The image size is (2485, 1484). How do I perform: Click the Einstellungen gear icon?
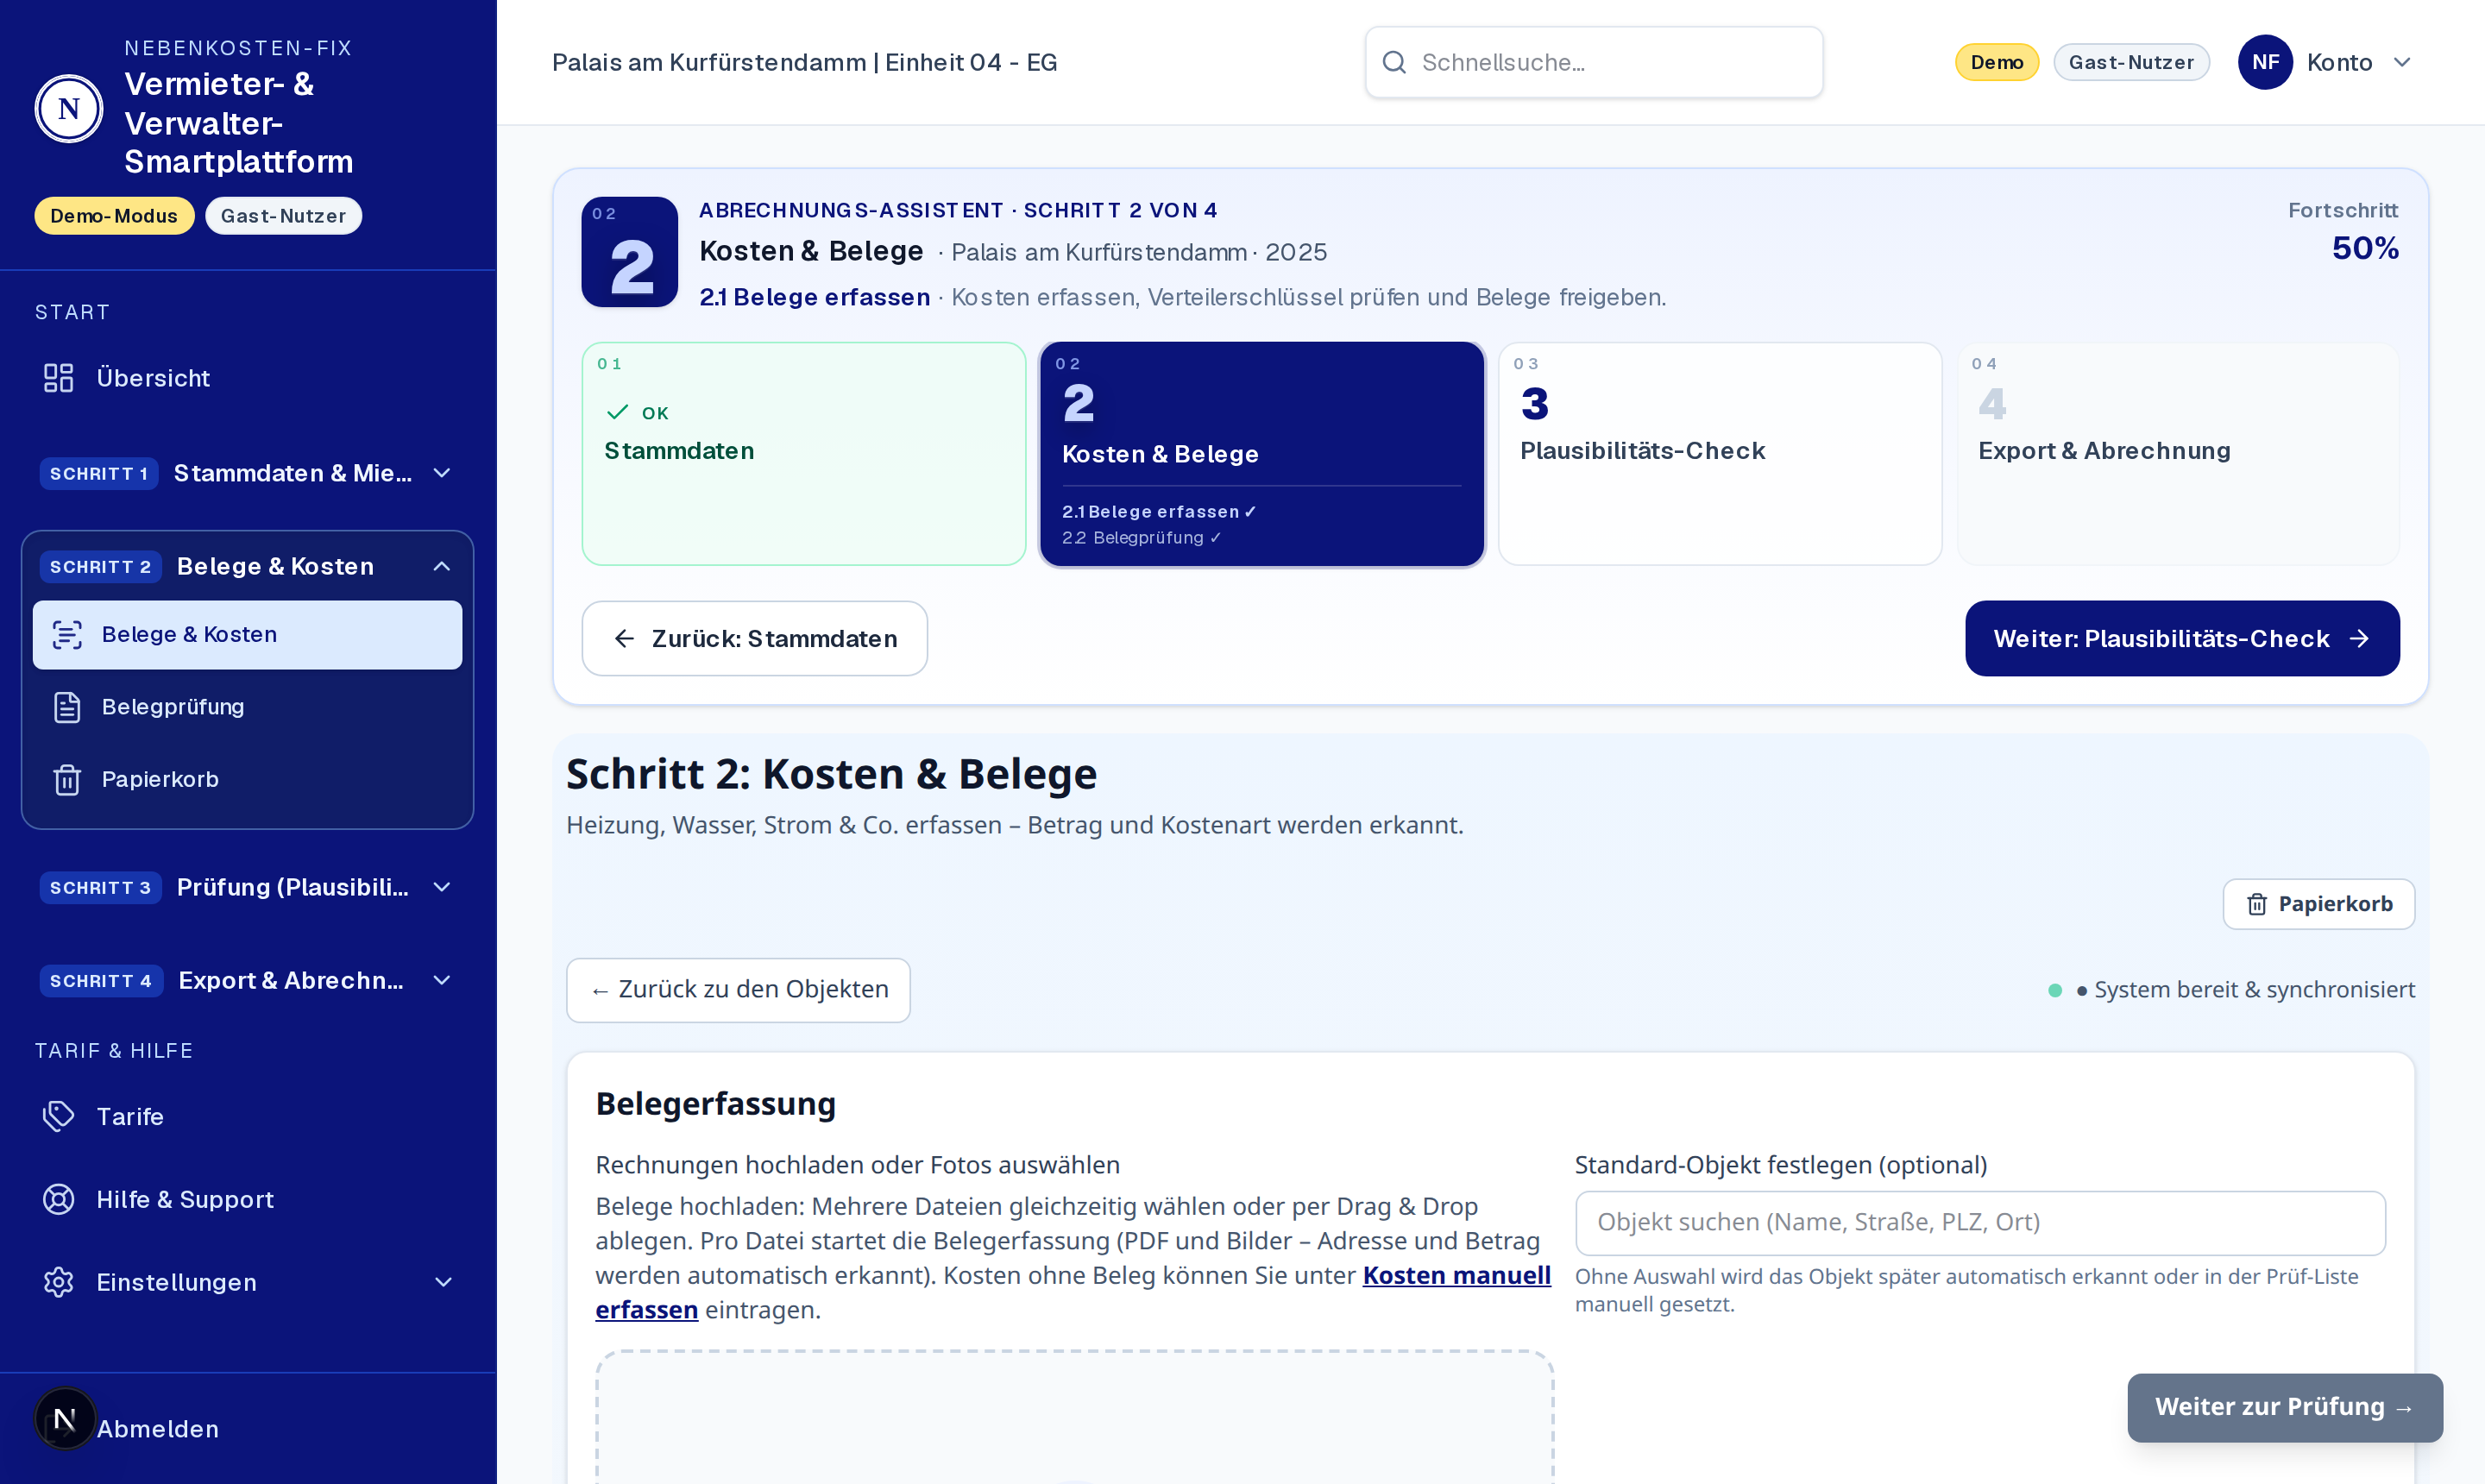click(x=59, y=1282)
